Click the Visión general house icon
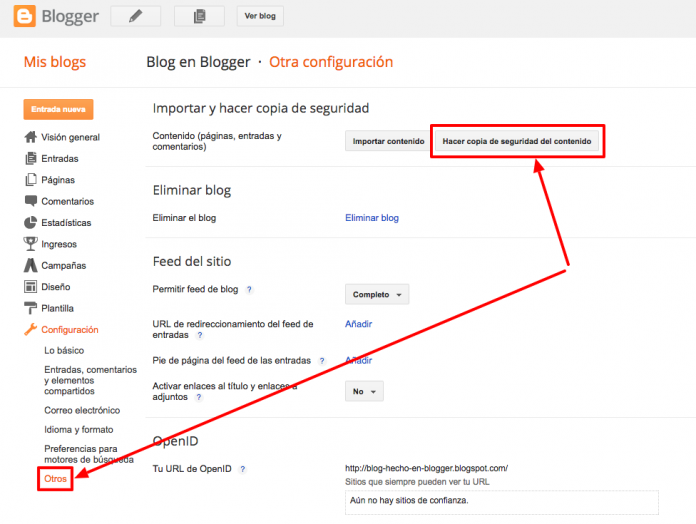The image size is (696, 524). click(x=30, y=137)
